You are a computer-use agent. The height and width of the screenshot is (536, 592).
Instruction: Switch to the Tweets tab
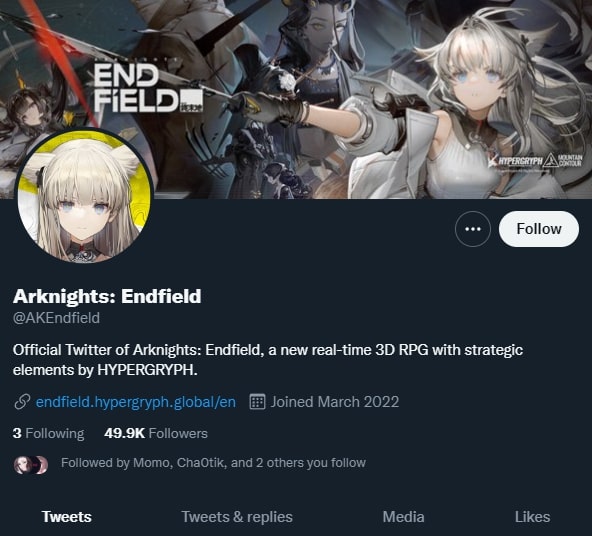[x=67, y=517]
